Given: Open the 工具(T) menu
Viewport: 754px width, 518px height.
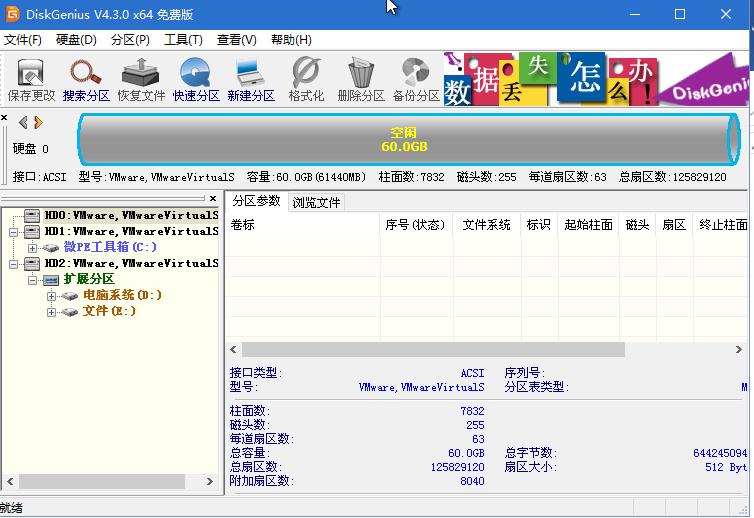Looking at the screenshot, I should (183, 40).
